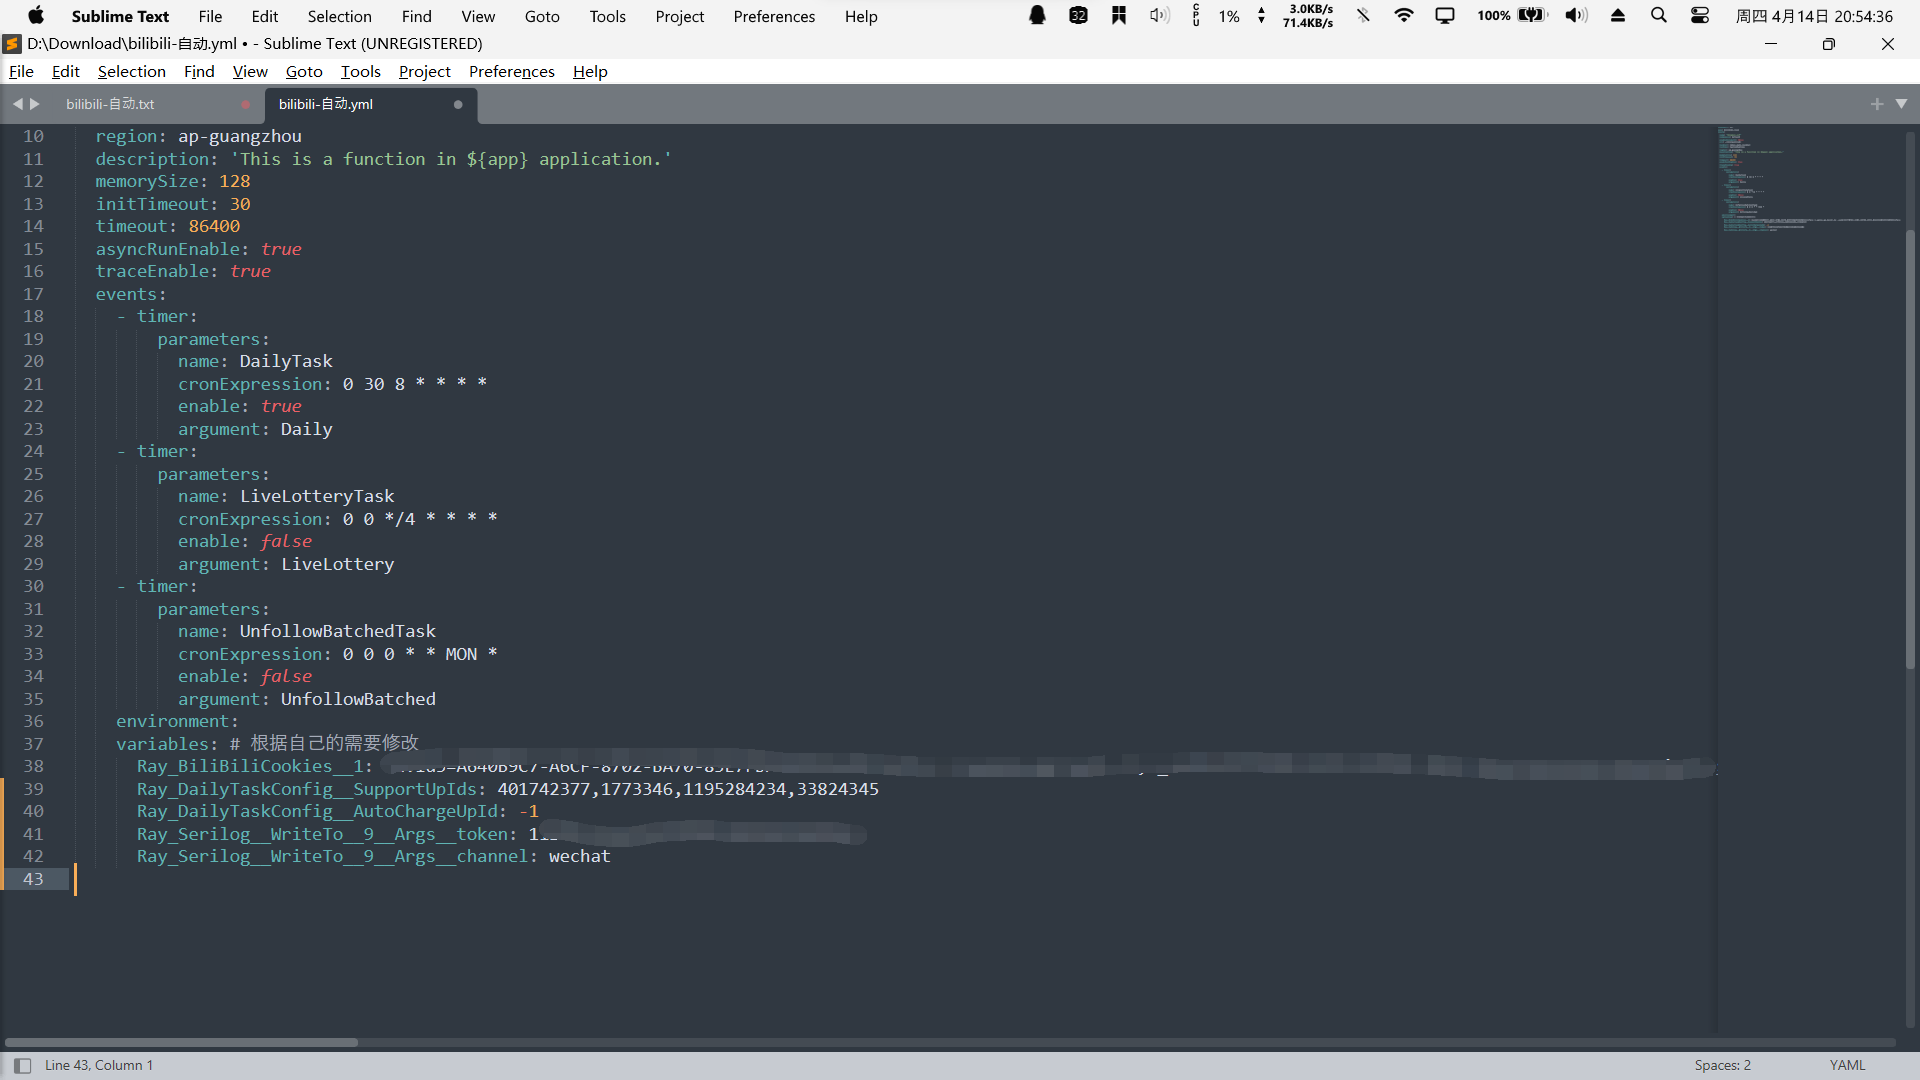Viewport: 1920px width, 1080px height.
Task: Click the timeout value 86400
Action: pyautogui.click(x=214, y=226)
